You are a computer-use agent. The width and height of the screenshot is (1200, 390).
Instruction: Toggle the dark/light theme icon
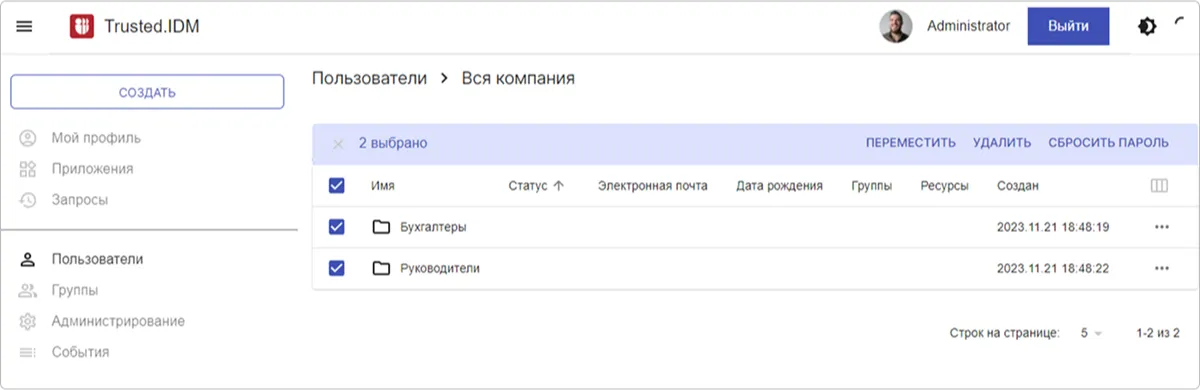click(1148, 27)
